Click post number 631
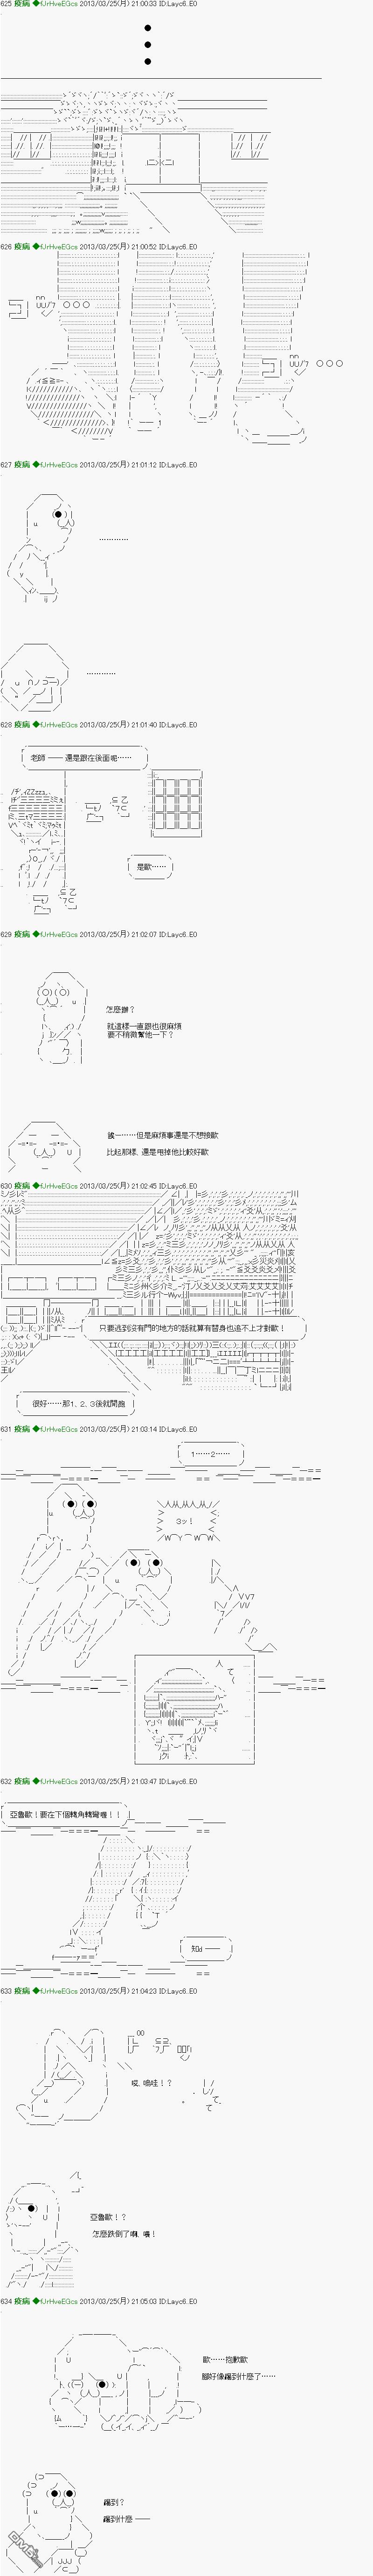The image size is (373, 2576). (6, 1429)
